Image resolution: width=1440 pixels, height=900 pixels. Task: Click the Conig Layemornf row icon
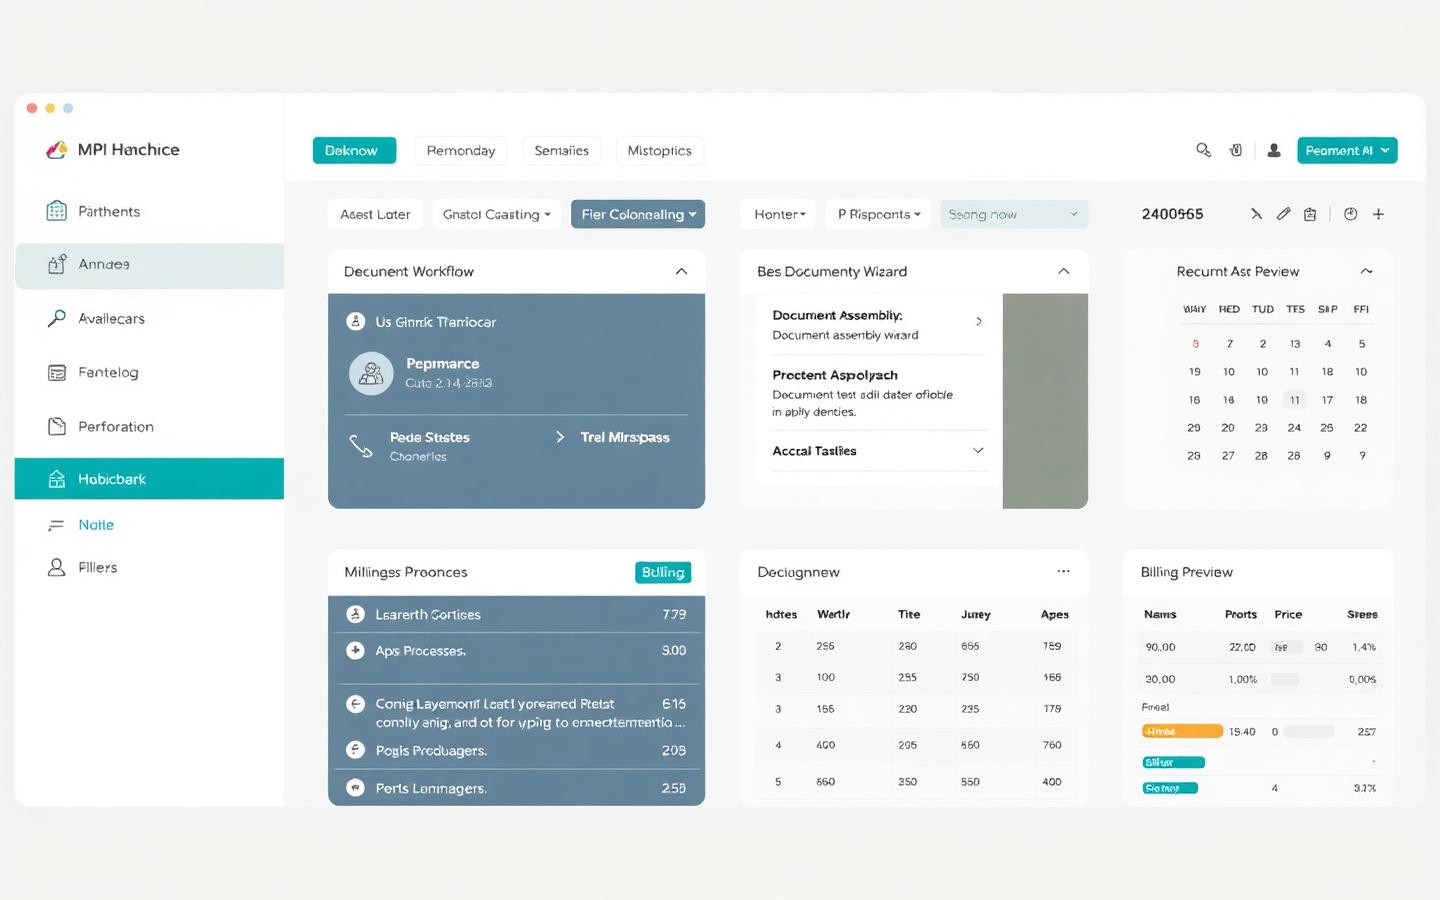355,704
